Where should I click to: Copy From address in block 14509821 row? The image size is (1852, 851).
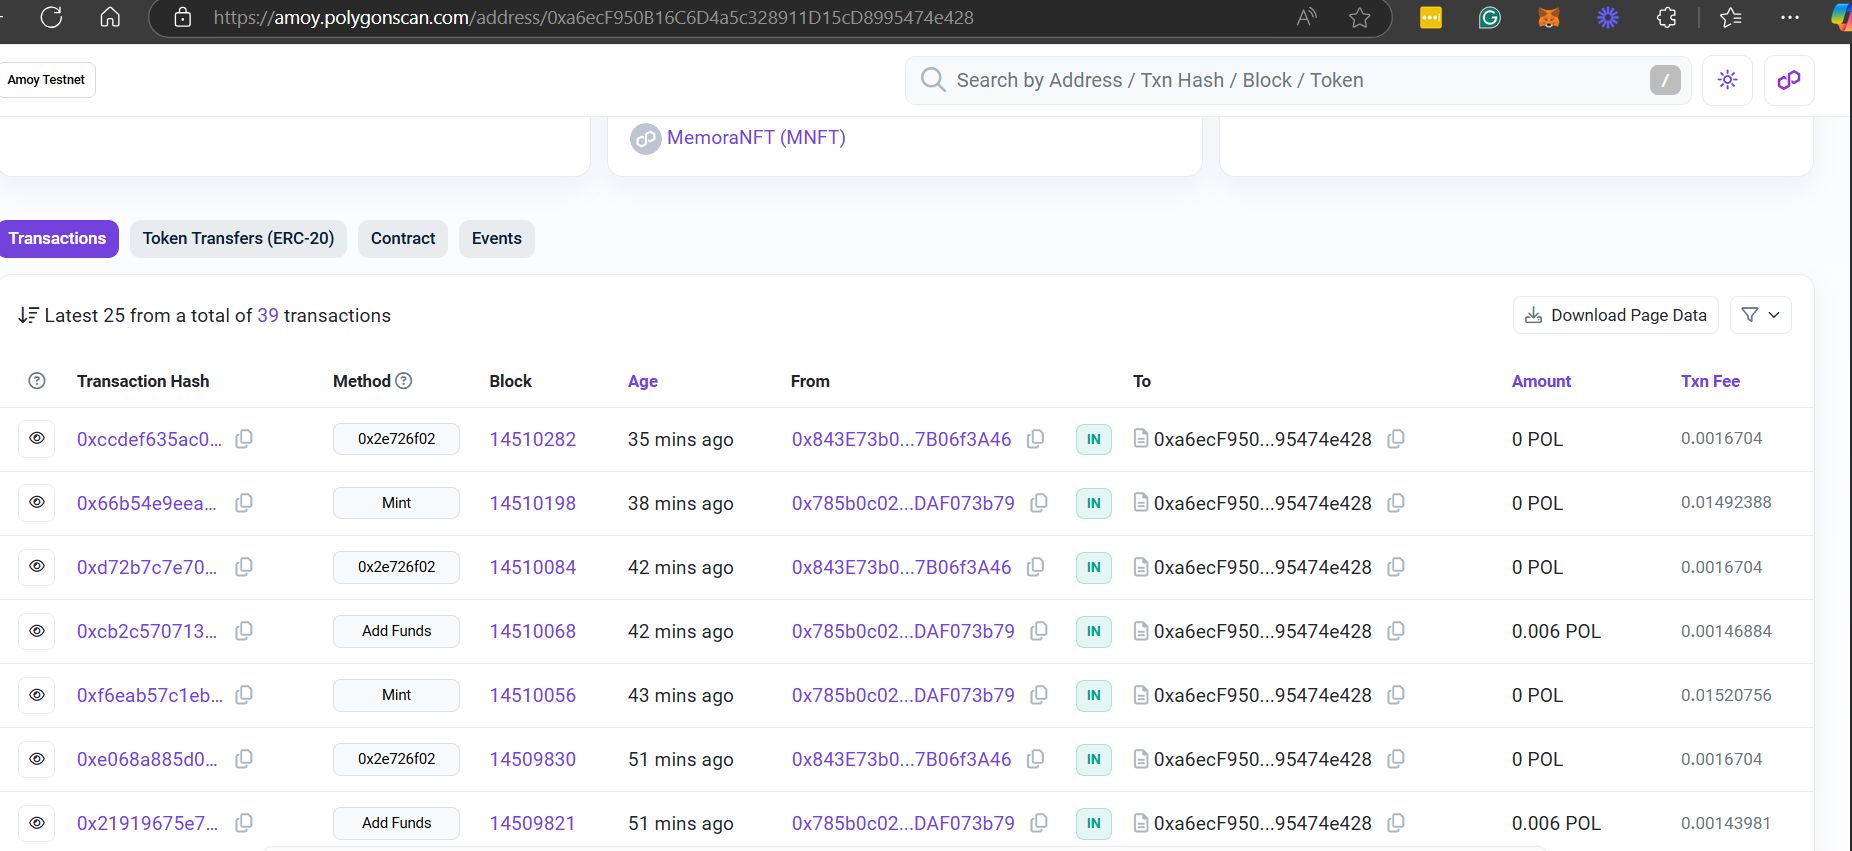click(x=1039, y=823)
